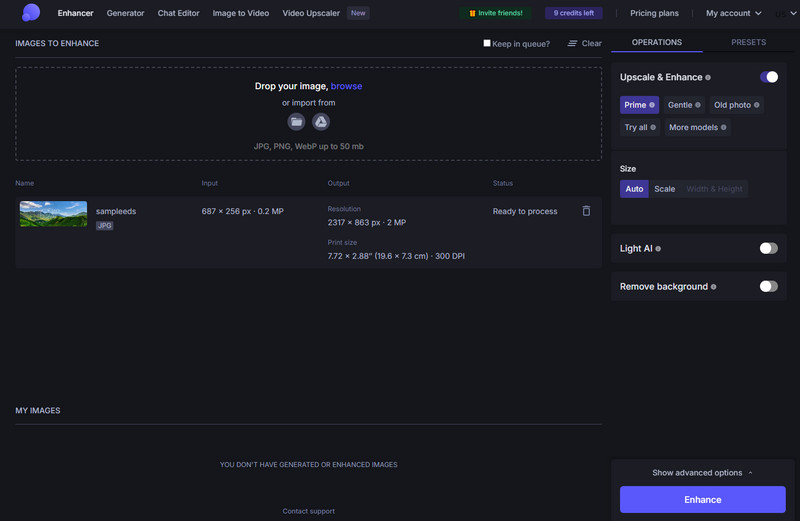Screen dimensions: 800x521
Task: Open the More models selector
Action: coord(697,128)
